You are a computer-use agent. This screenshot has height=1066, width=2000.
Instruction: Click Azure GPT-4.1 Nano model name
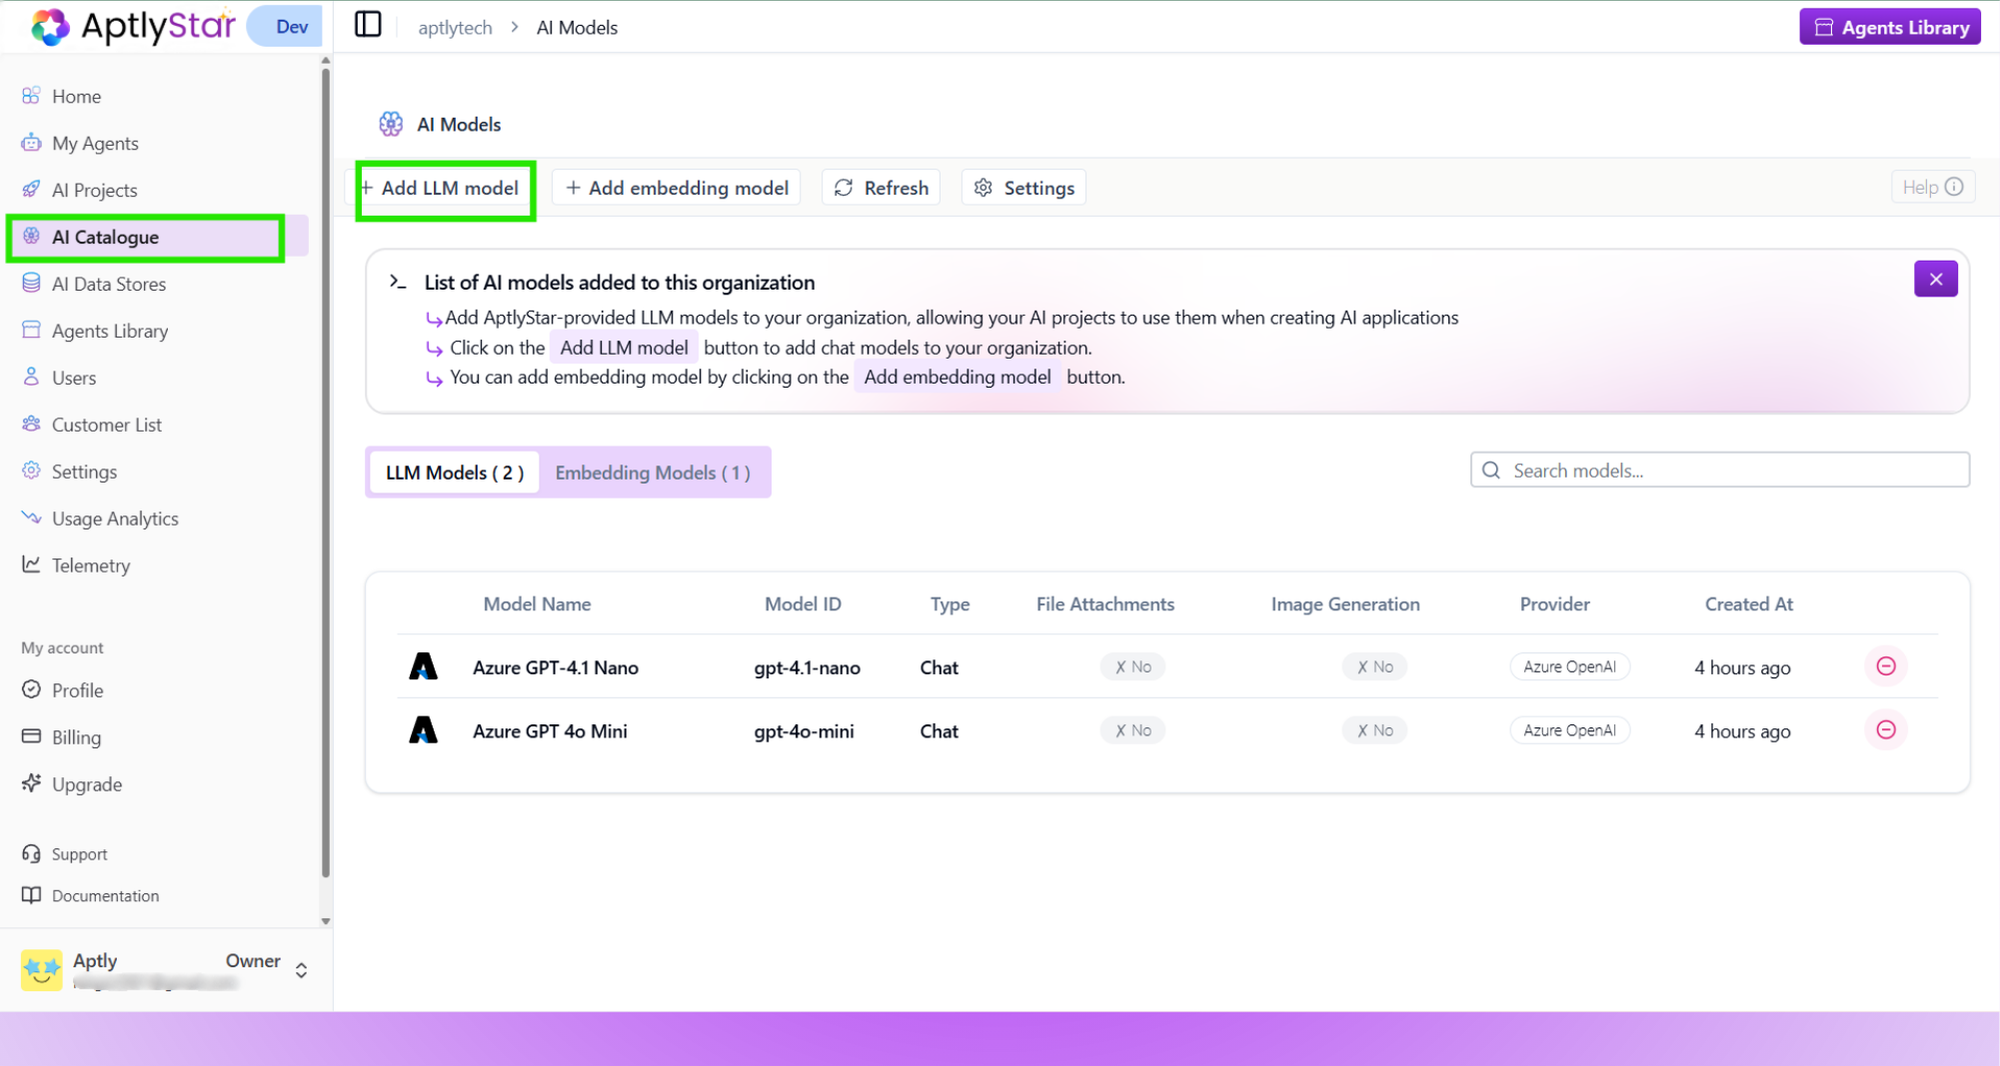pos(556,668)
